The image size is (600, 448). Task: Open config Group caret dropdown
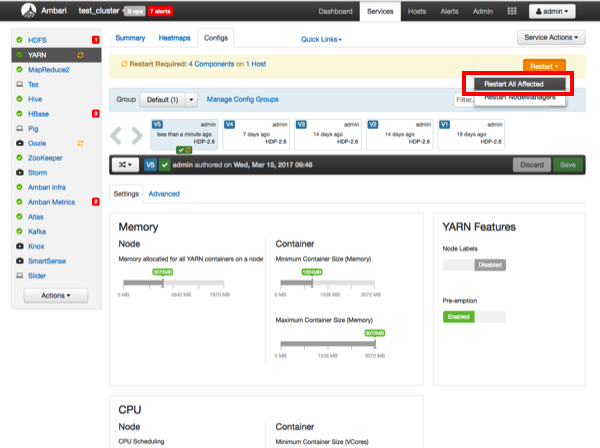tap(191, 100)
